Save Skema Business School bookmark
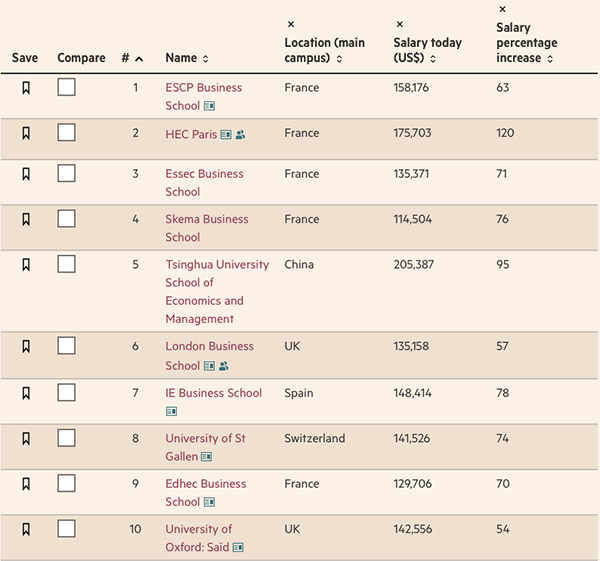 click(x=26, y=219)
